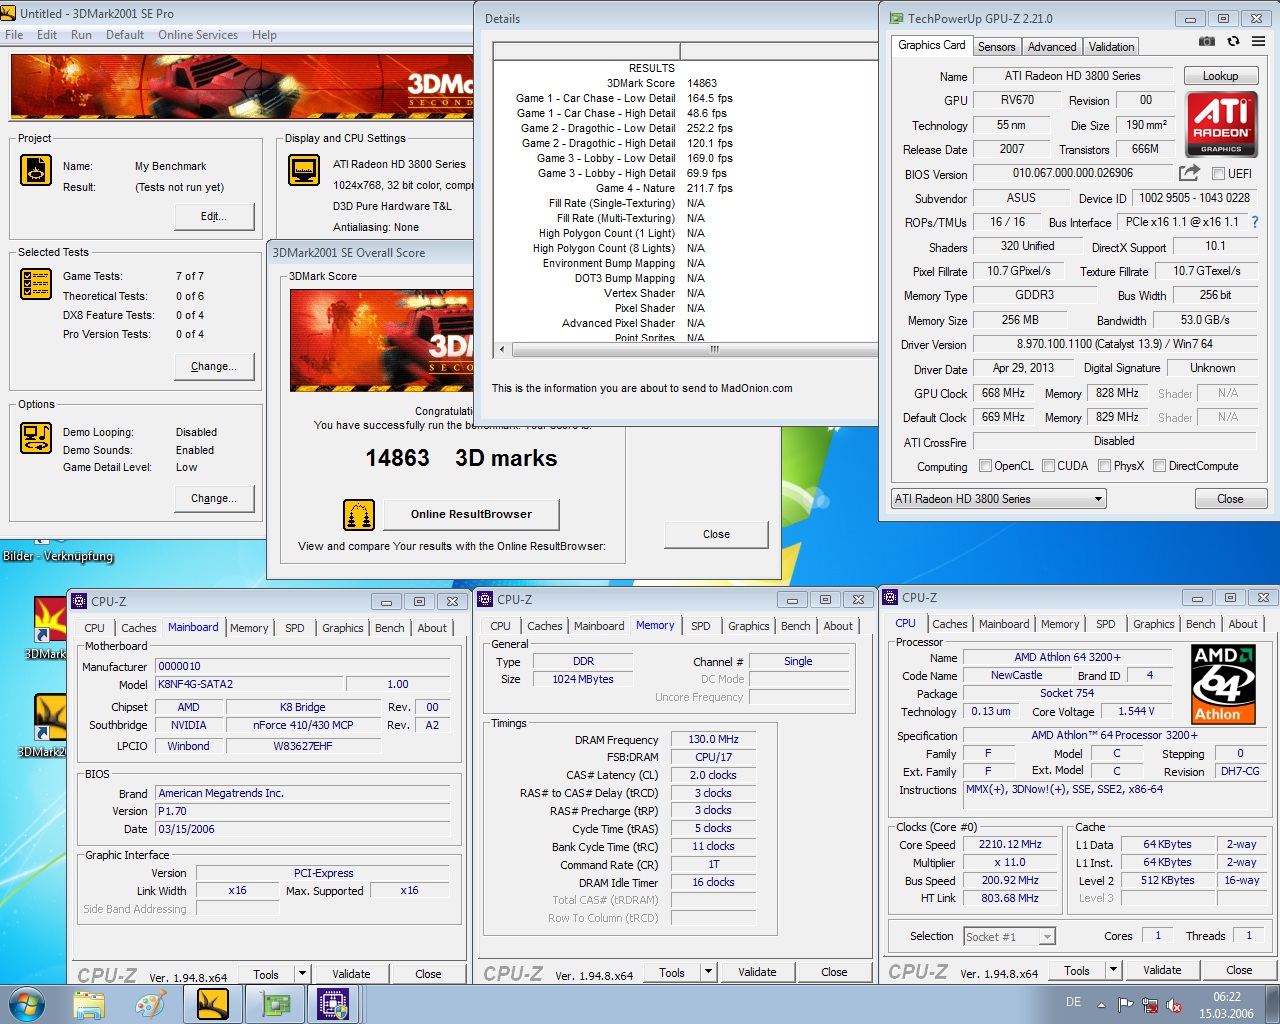Click the GPU-Z refresh icon
Image resolution: width=1280 pixels, height=1024 pixels.
1233,42
